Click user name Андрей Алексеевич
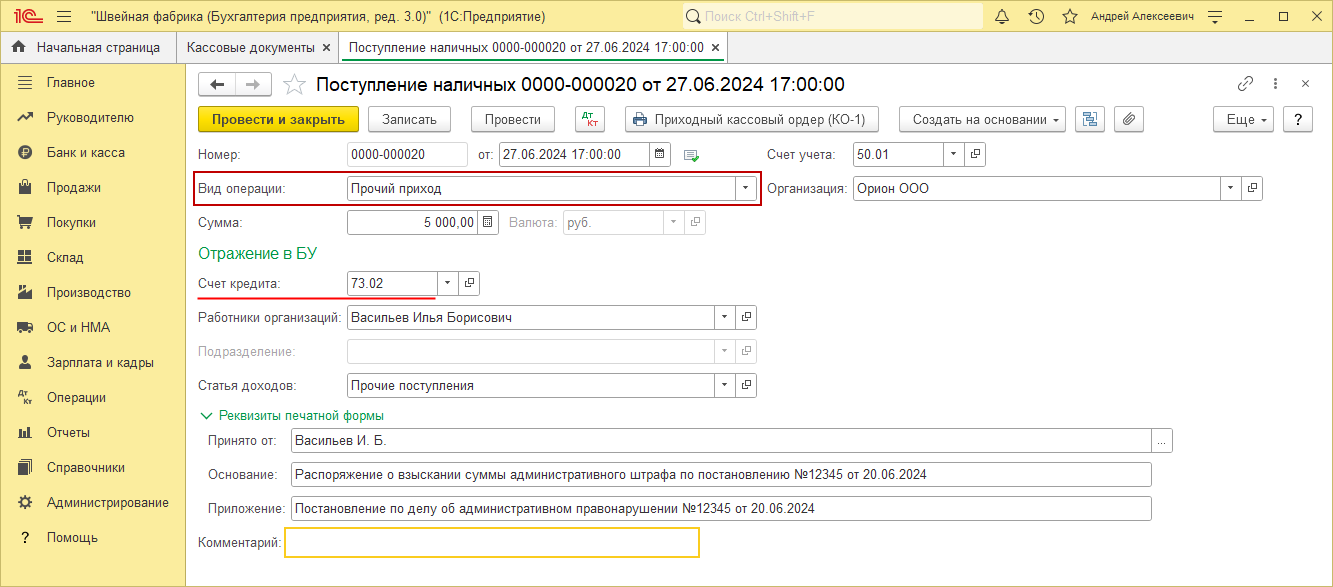The width and height of the screenshot is (1333, 587). tap(1142, 17)
